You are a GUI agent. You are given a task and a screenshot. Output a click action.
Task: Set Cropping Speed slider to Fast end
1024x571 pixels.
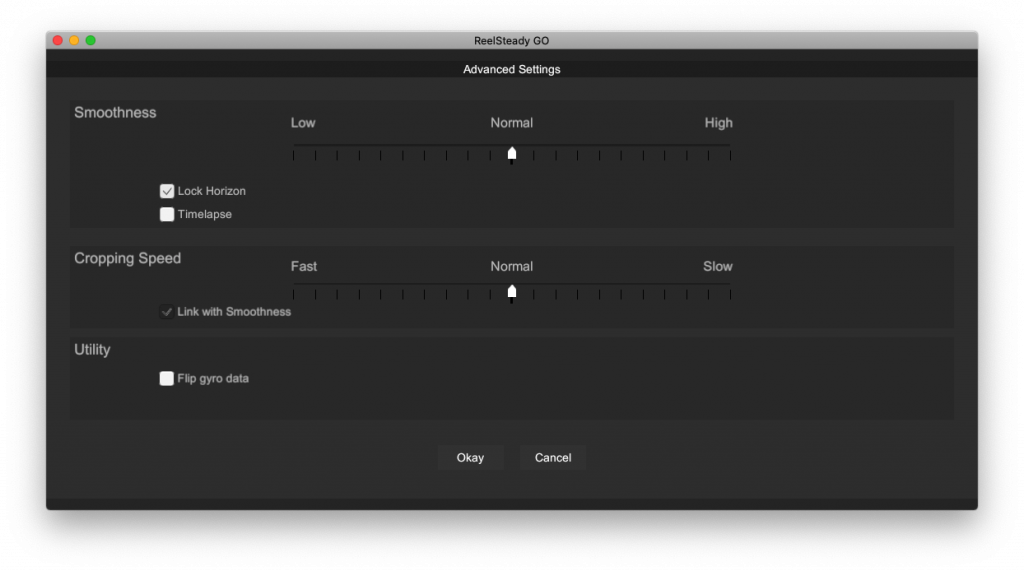pos(294,293)
